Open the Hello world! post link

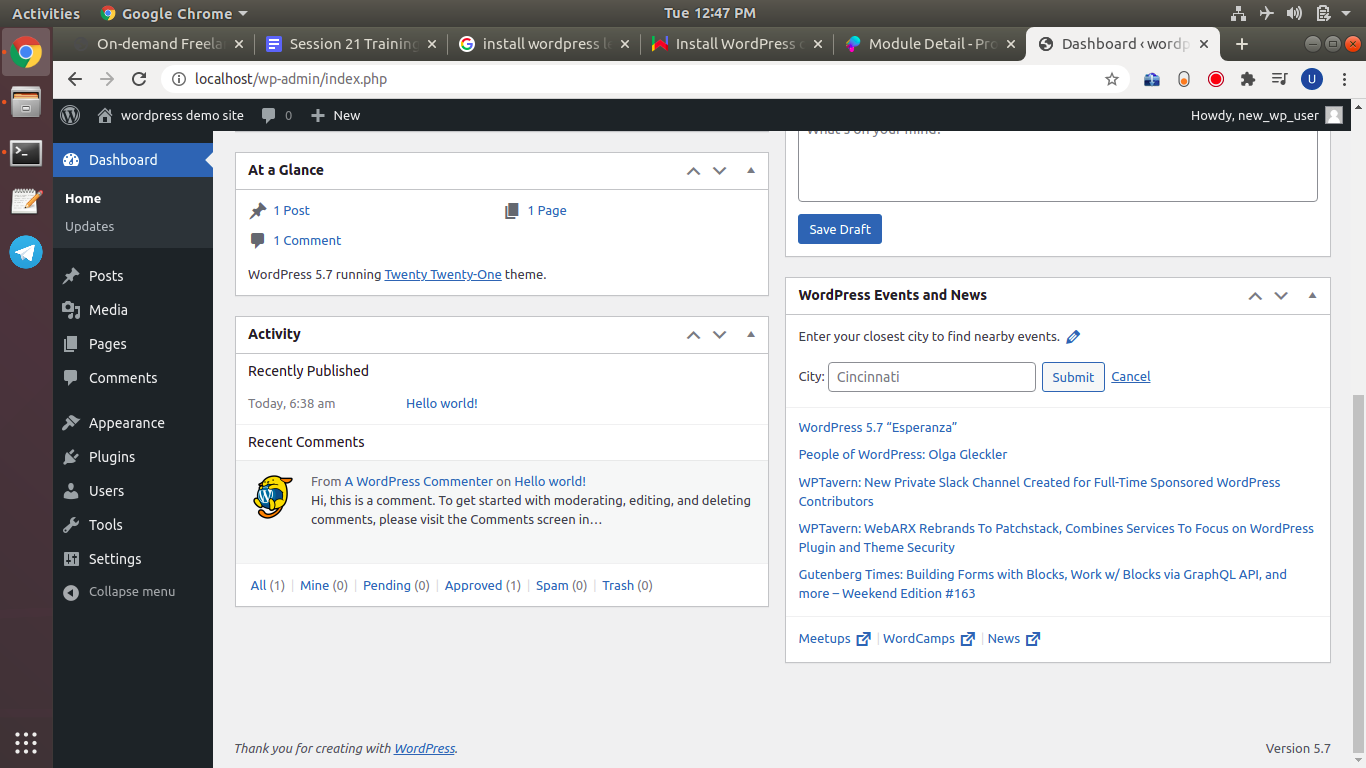[441, 403]
